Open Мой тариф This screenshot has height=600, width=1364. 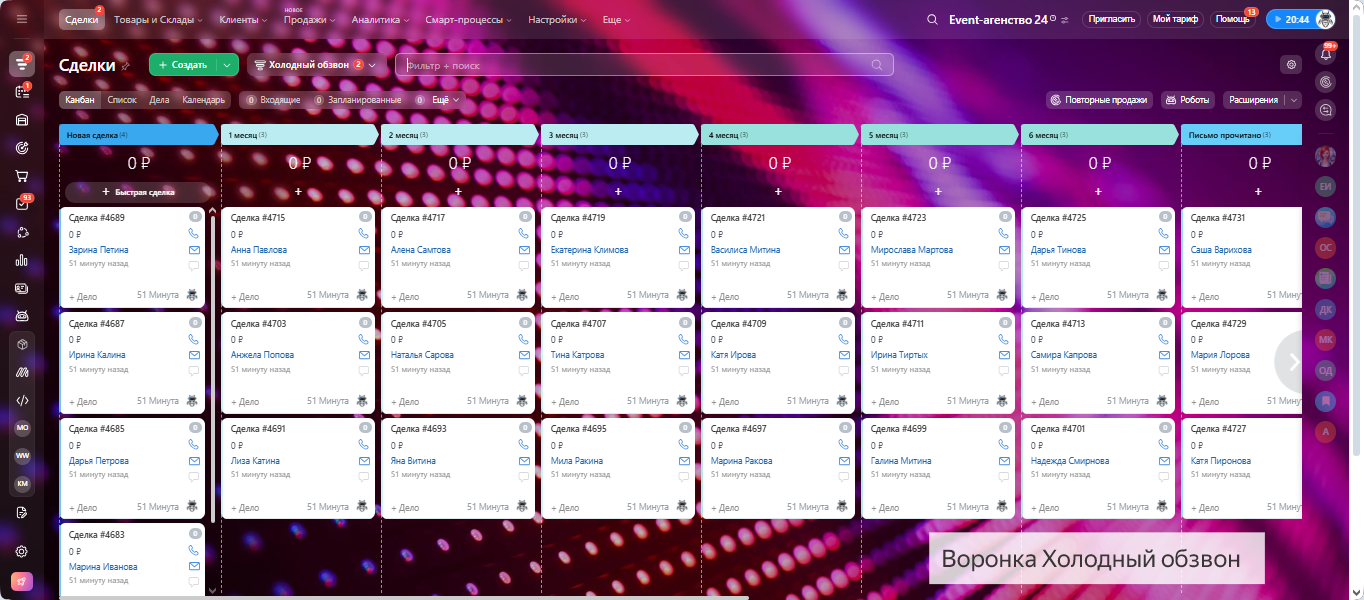(x=1175, y=19)
